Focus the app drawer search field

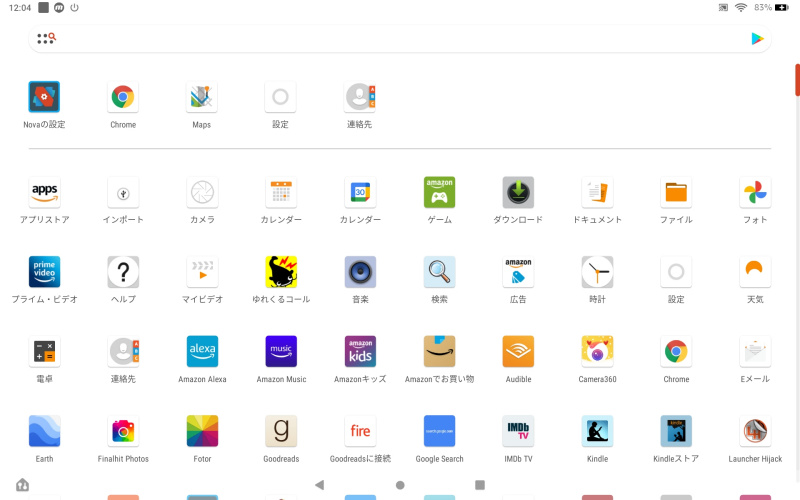coord(399,39)
